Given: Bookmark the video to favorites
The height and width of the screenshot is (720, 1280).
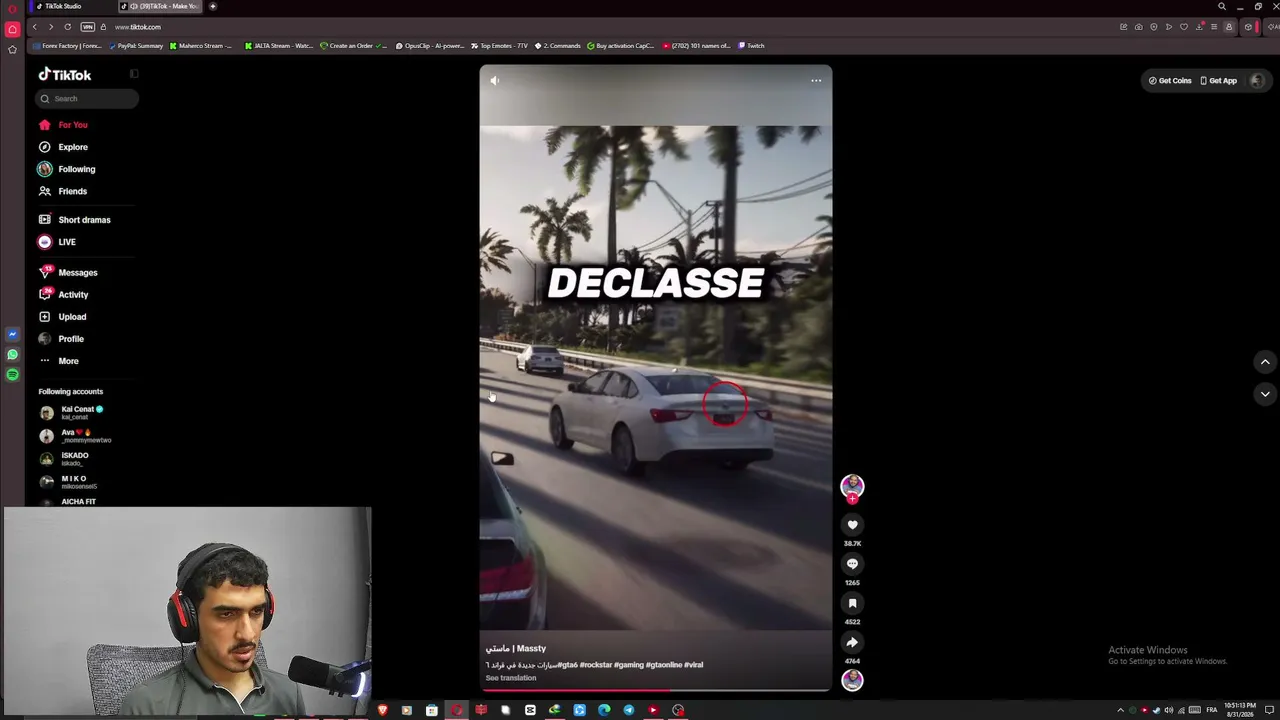Looking at the screenshot, I should tap(852, 603).
